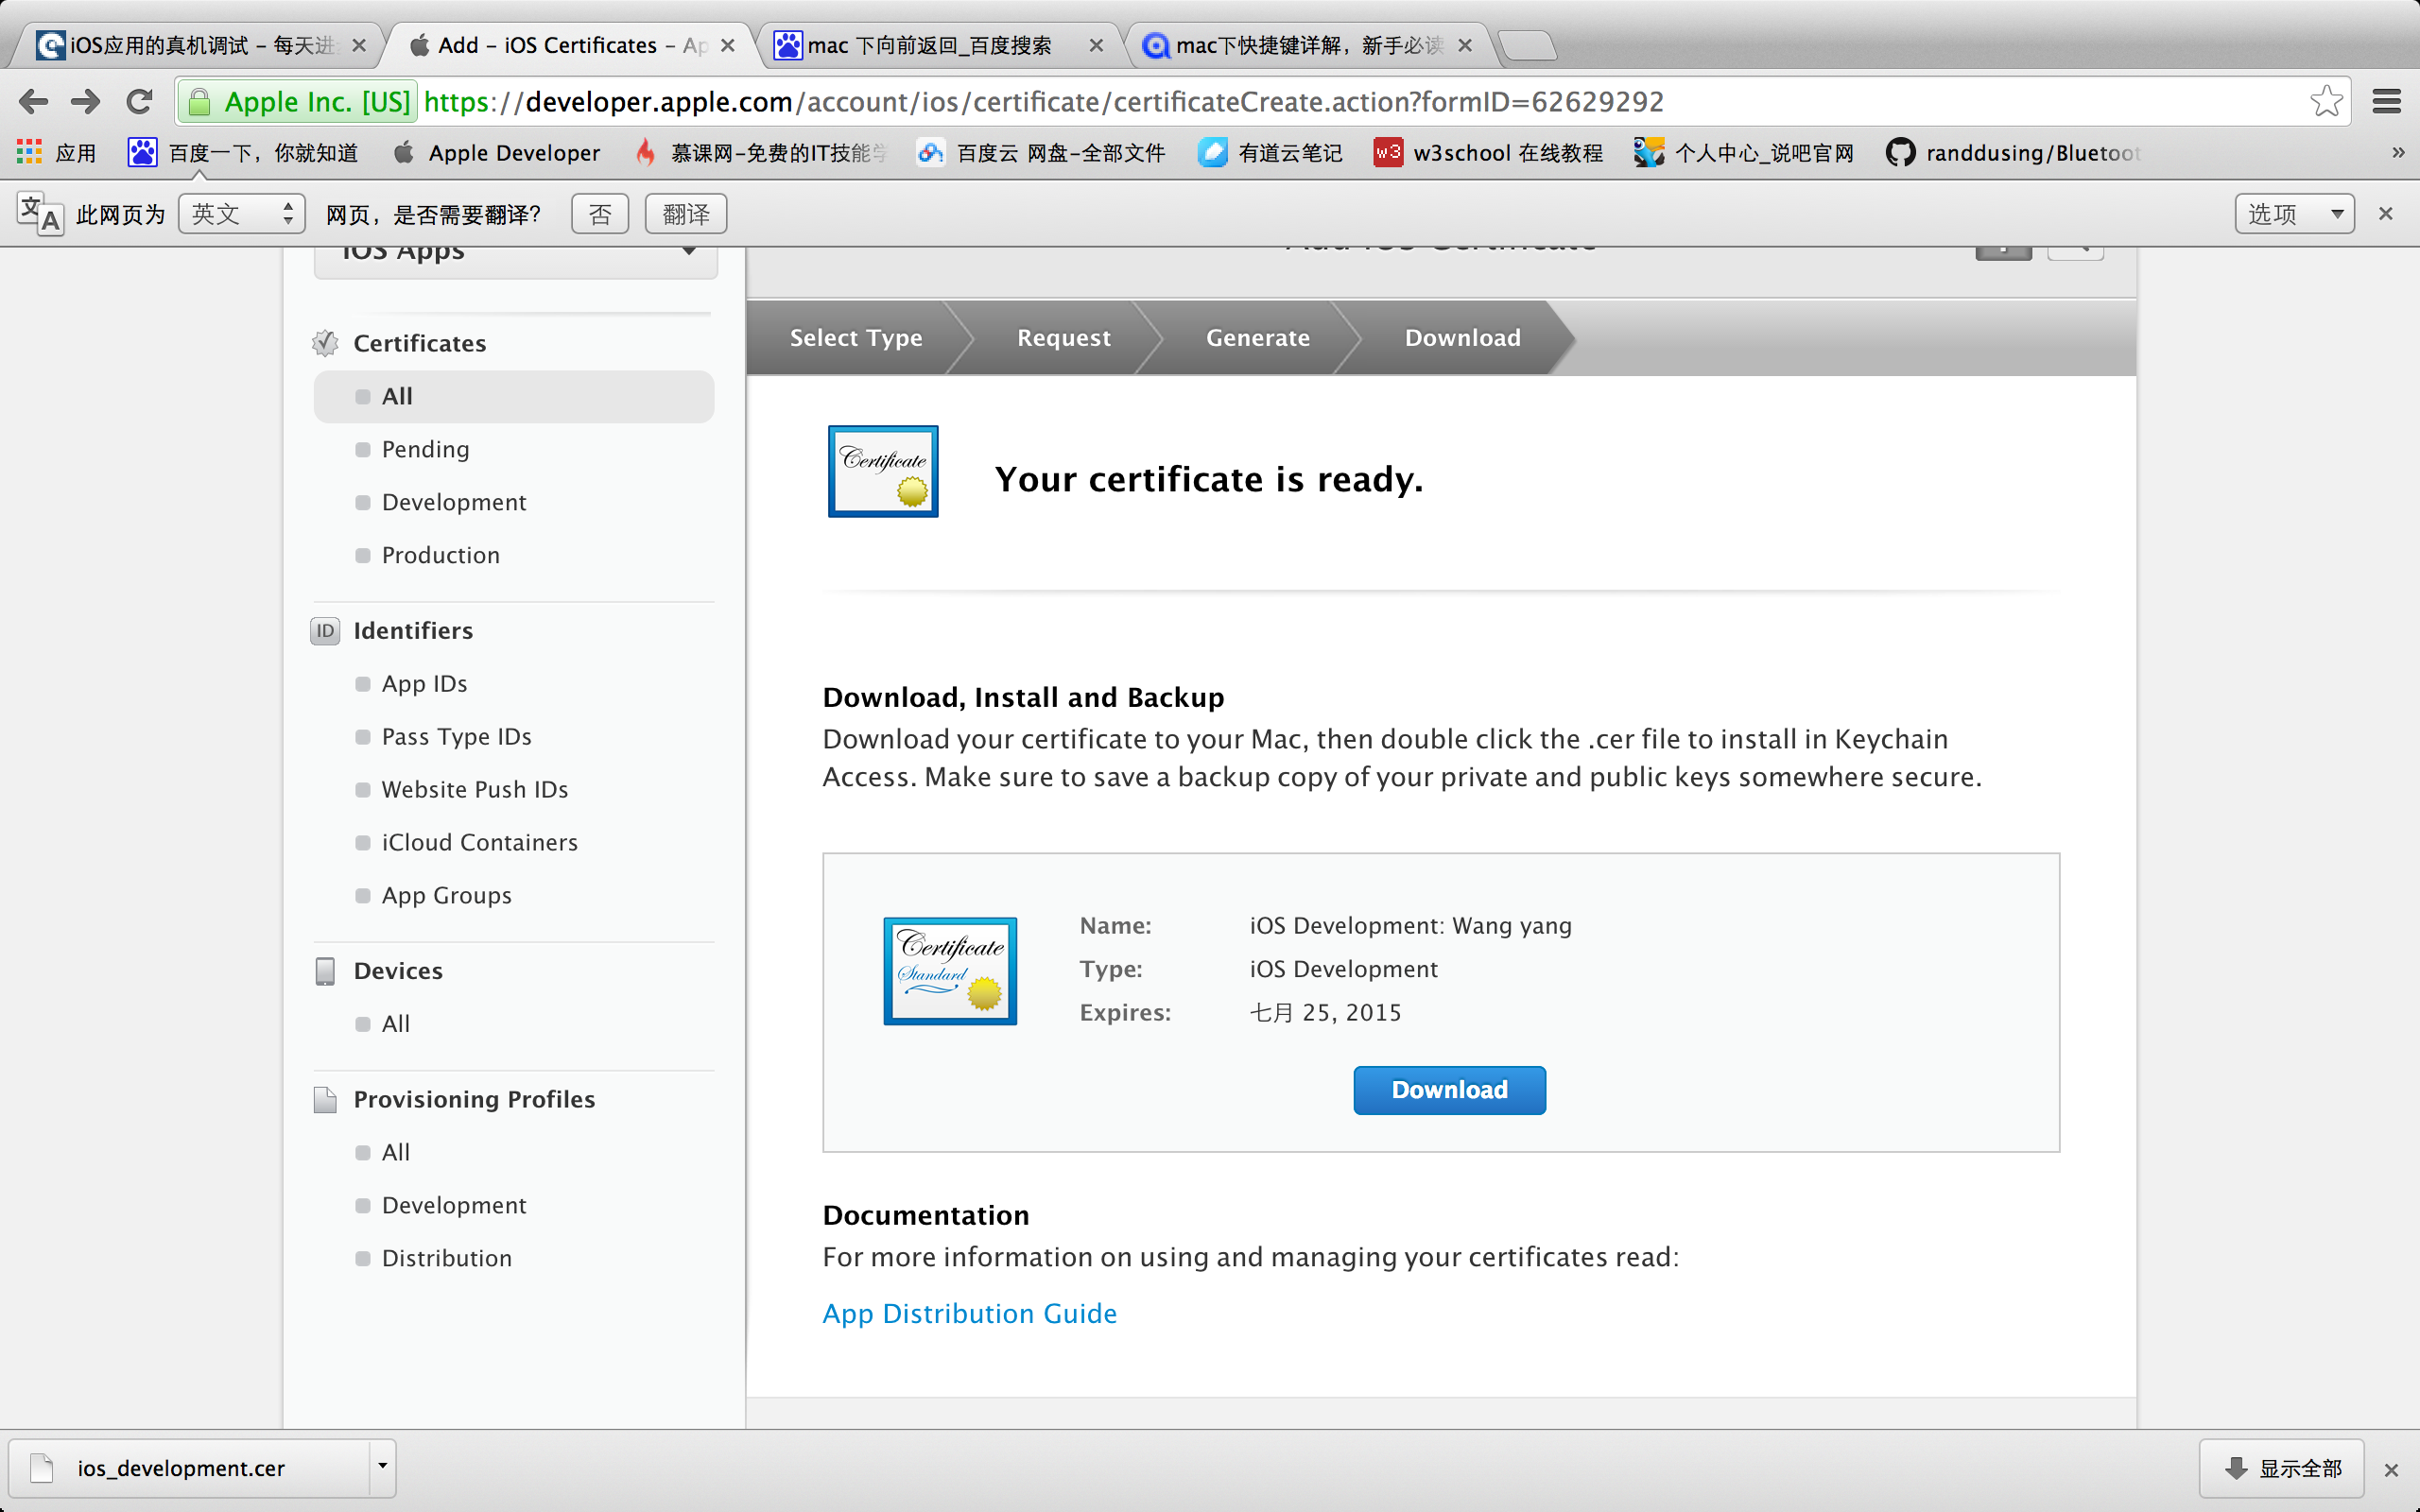Bookmark this page with the star icon
The height and width of the screenshot is (1512, 2420).
tap(2325, 101)
